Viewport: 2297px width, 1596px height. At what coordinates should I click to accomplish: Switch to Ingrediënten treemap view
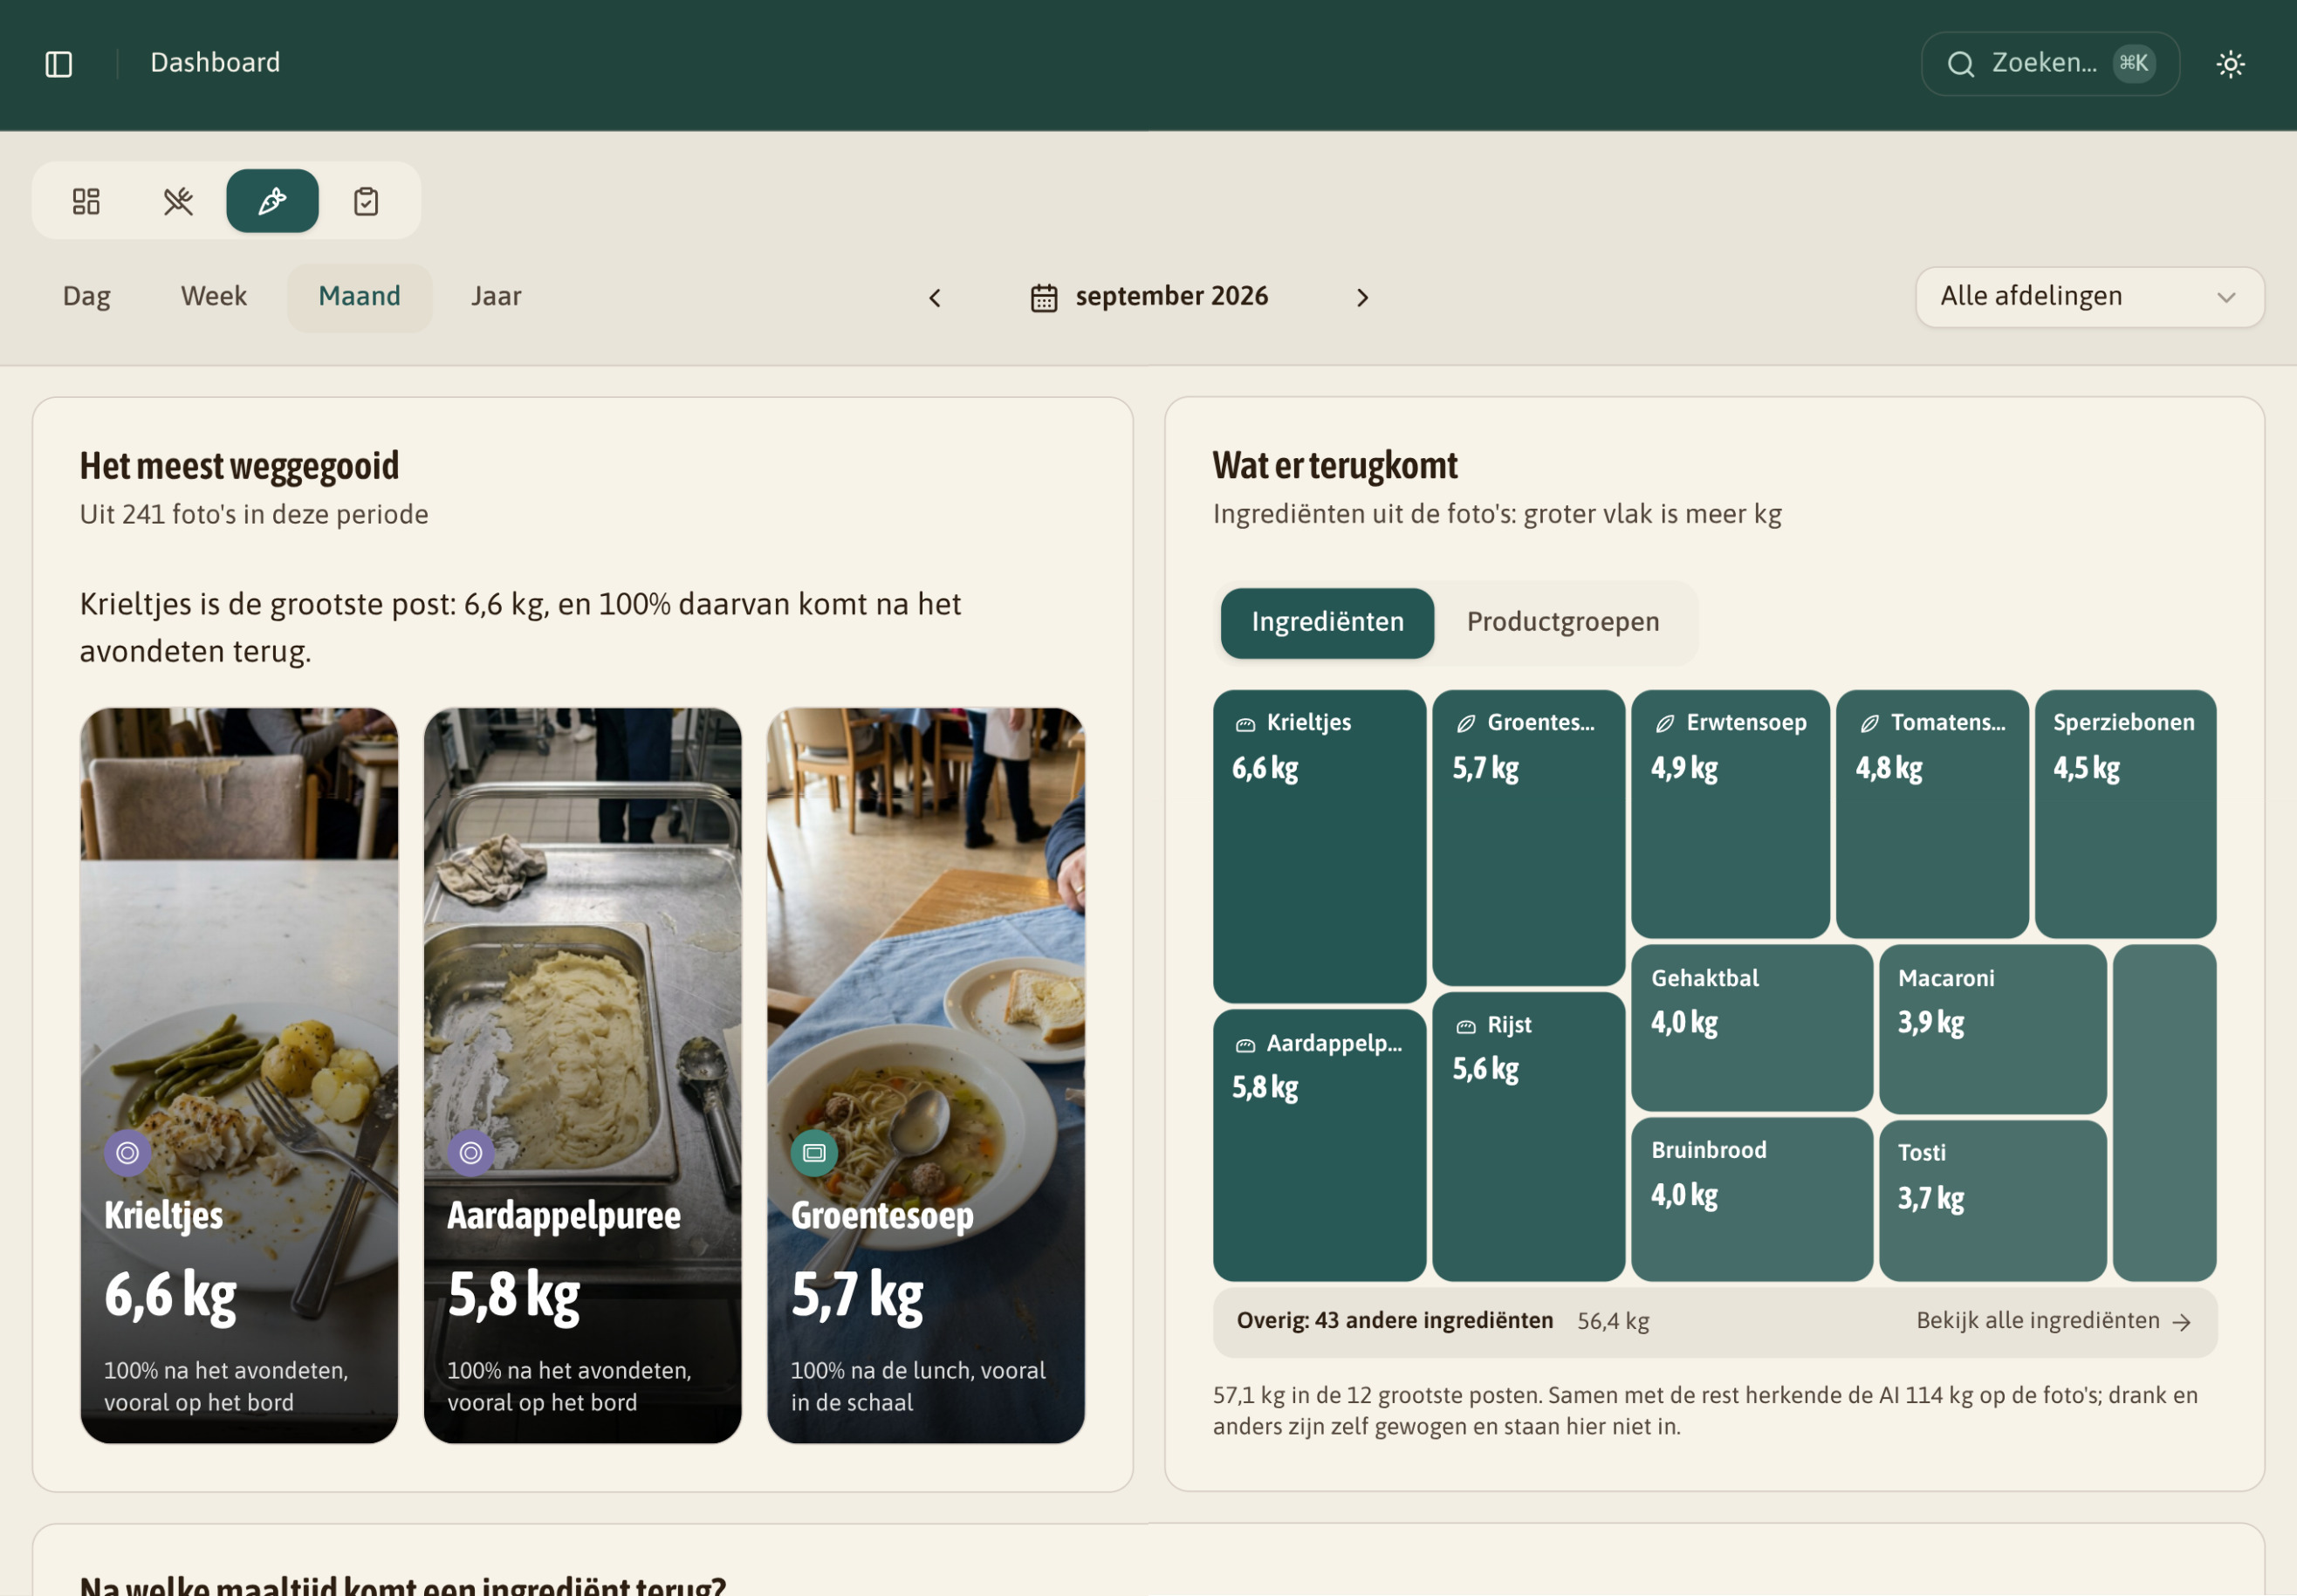[x=1327, y=623]
